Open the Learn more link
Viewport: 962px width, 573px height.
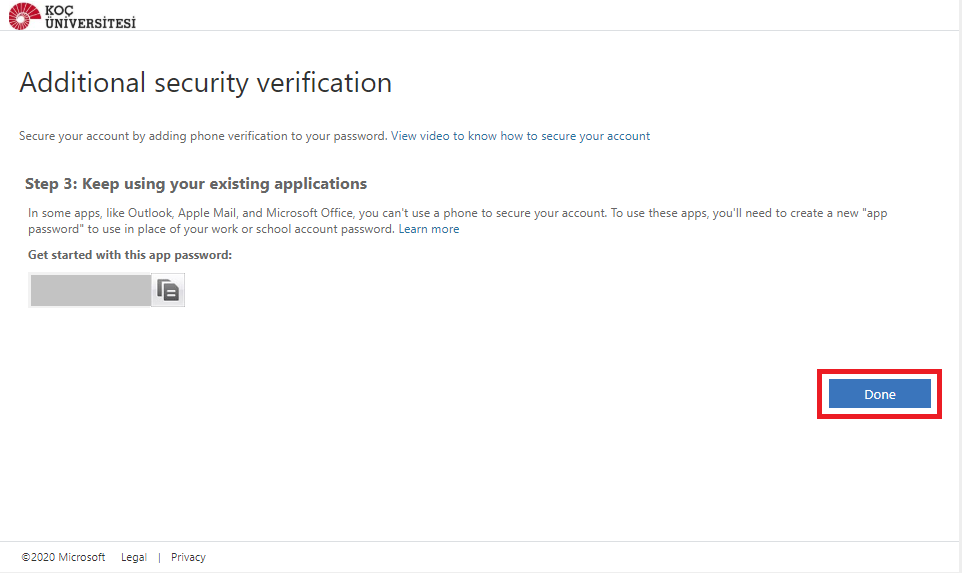[429, 229]
